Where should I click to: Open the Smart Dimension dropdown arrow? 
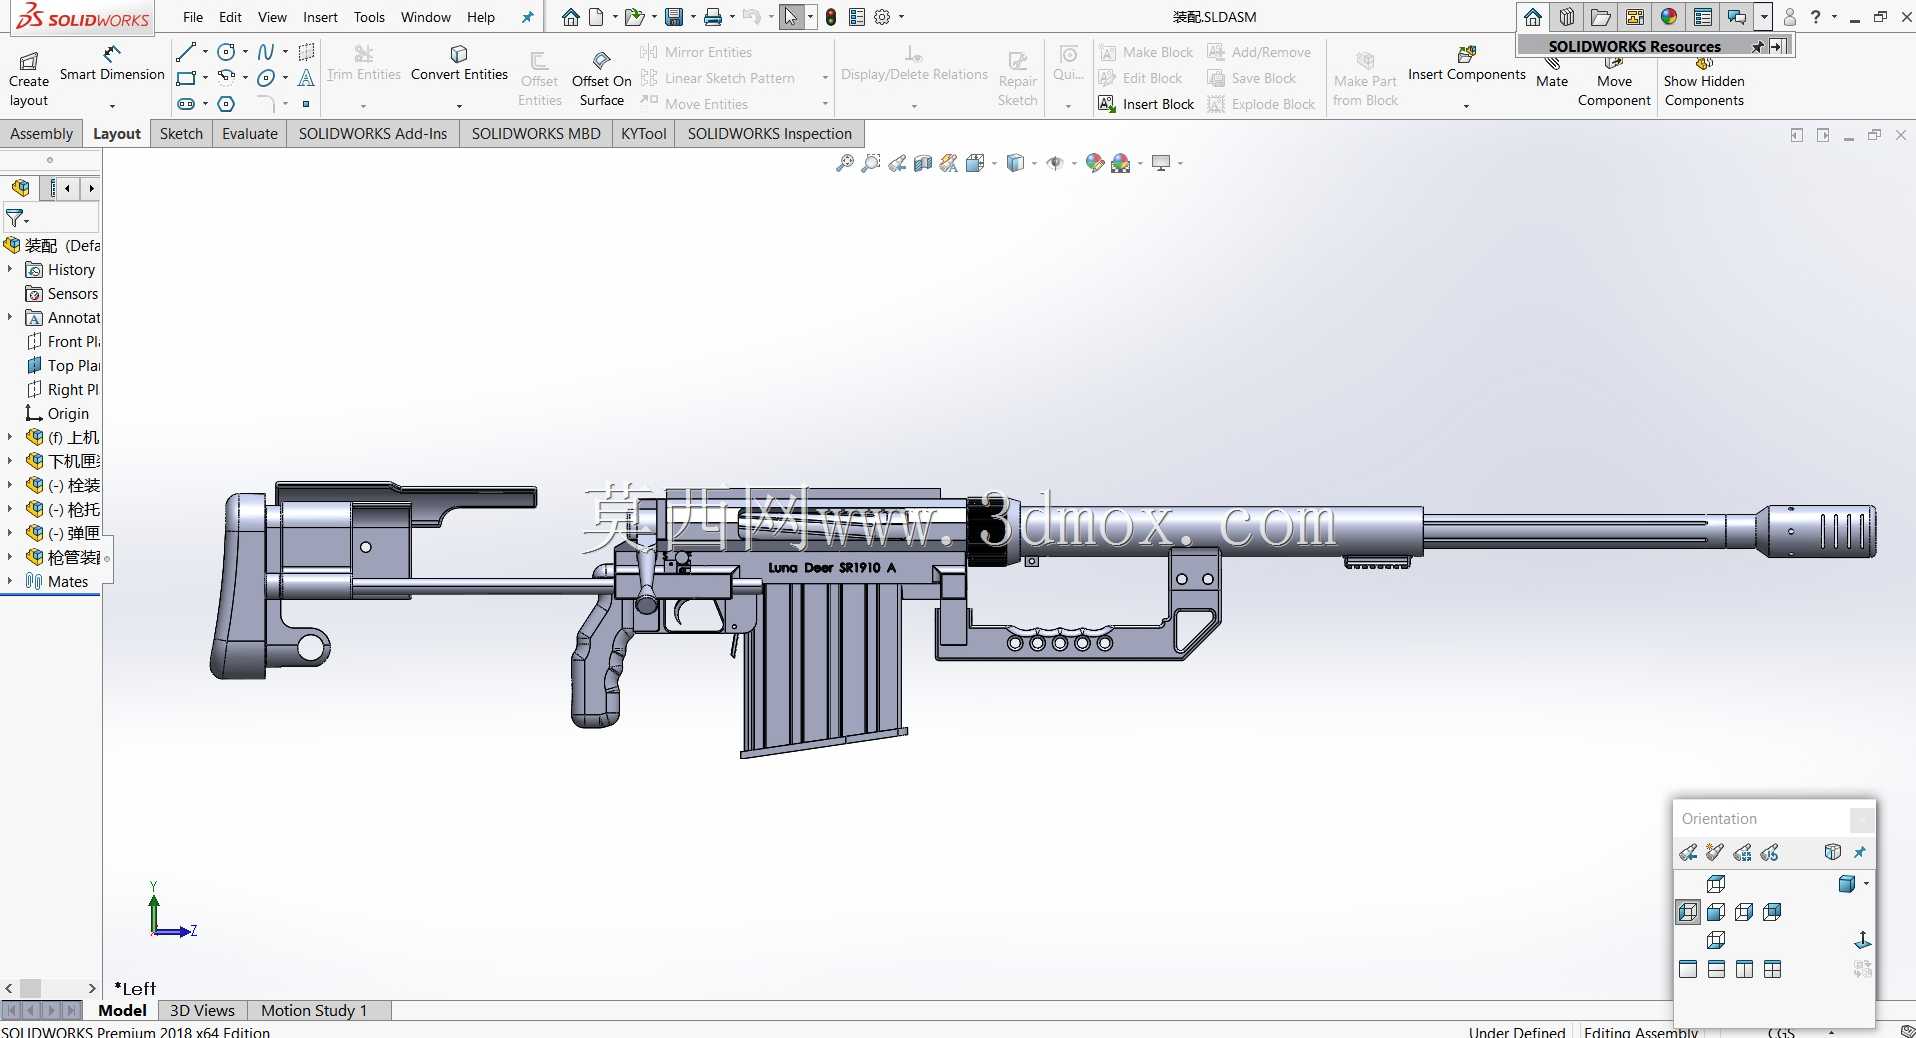112,105
